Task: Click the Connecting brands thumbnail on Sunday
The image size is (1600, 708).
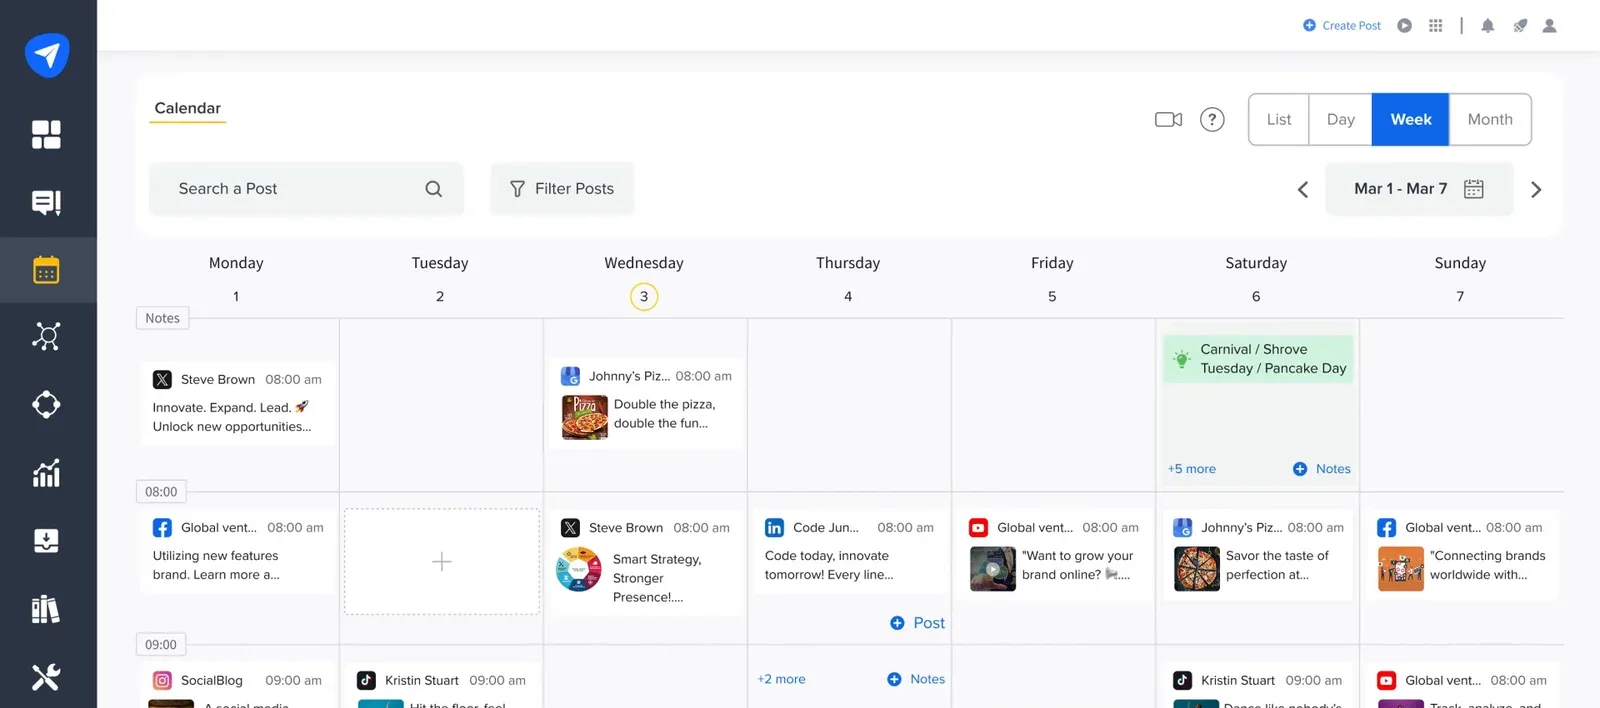Action: (x=1401, y=569)
